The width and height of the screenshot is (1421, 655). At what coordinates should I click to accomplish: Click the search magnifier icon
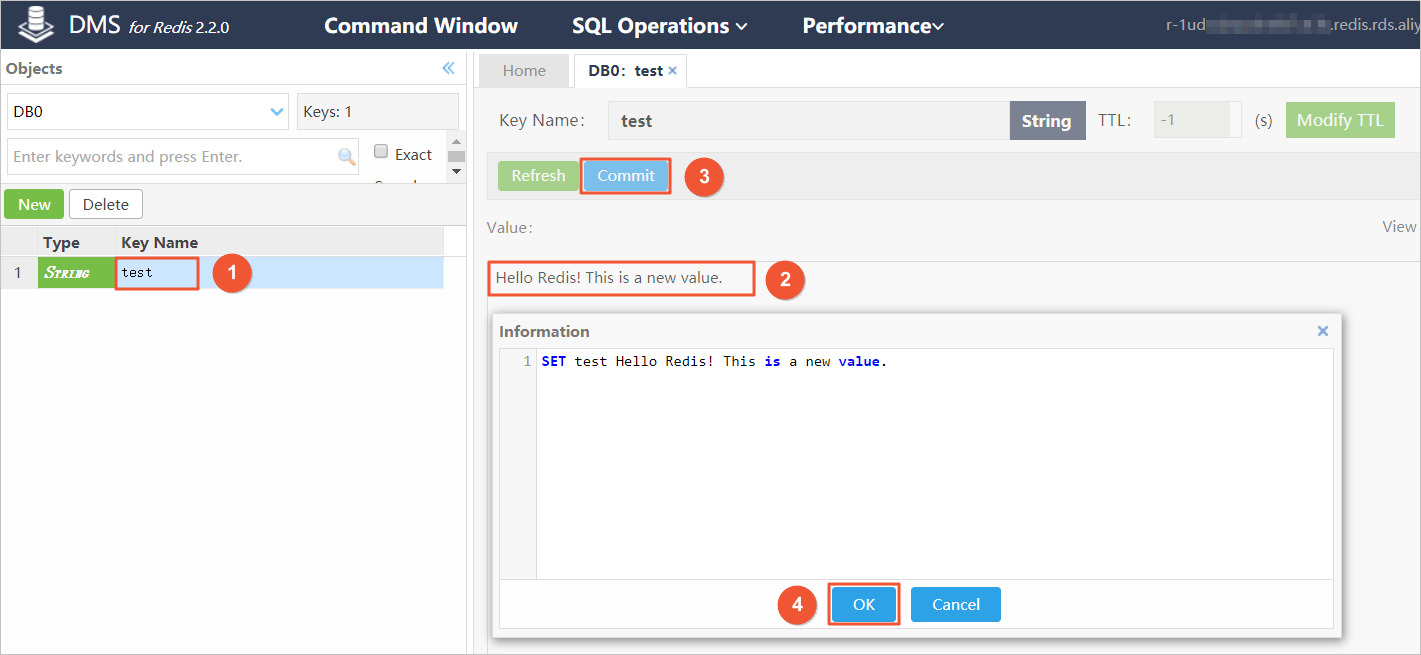click(346, 156)
